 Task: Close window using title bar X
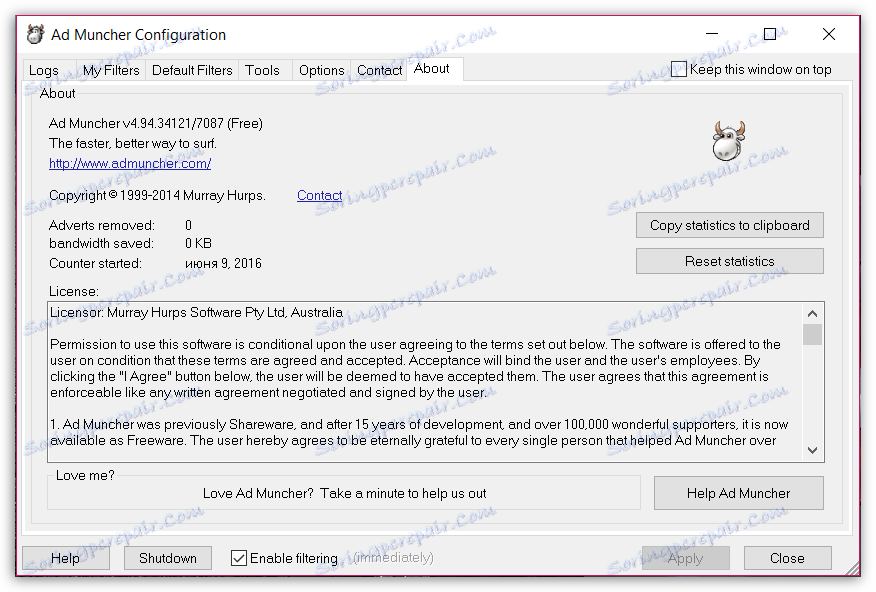point(829,34)
